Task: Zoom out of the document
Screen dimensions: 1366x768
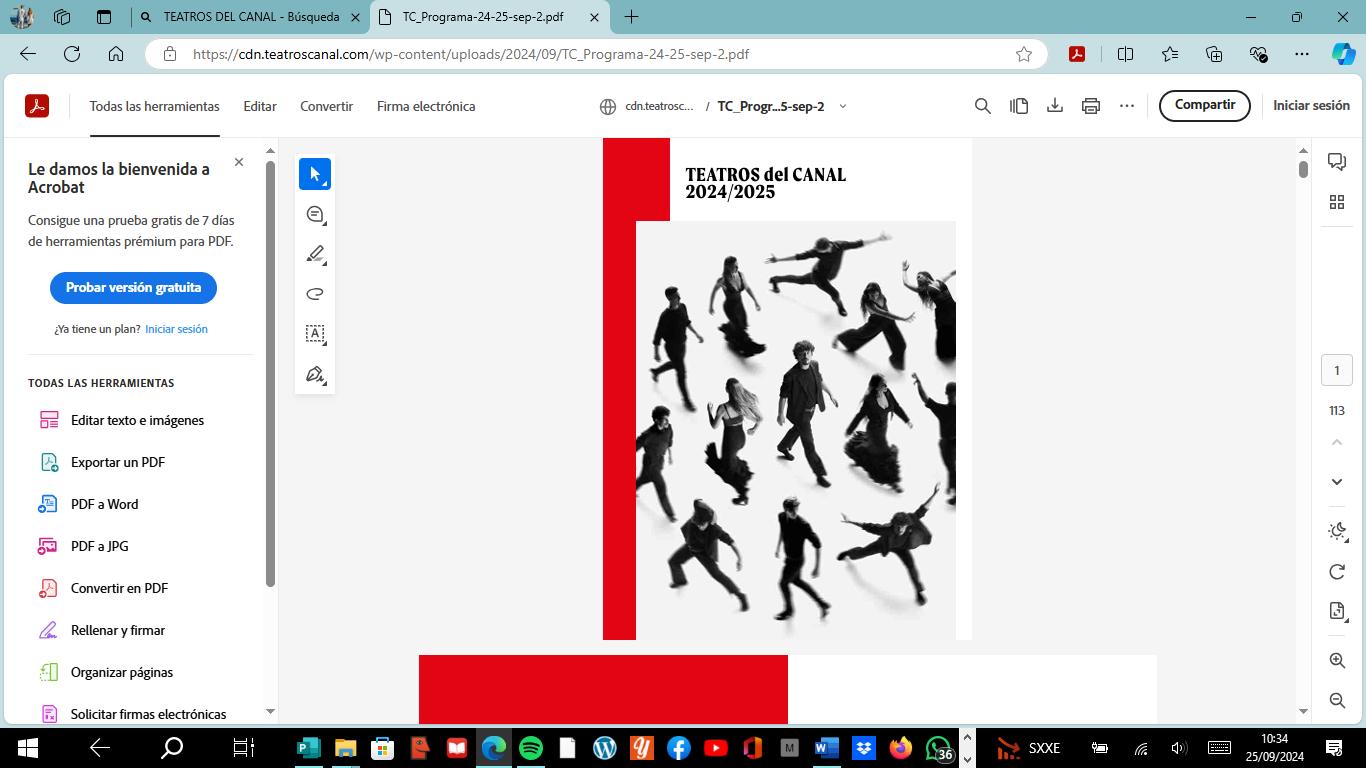Action: tap(1337, 701)
